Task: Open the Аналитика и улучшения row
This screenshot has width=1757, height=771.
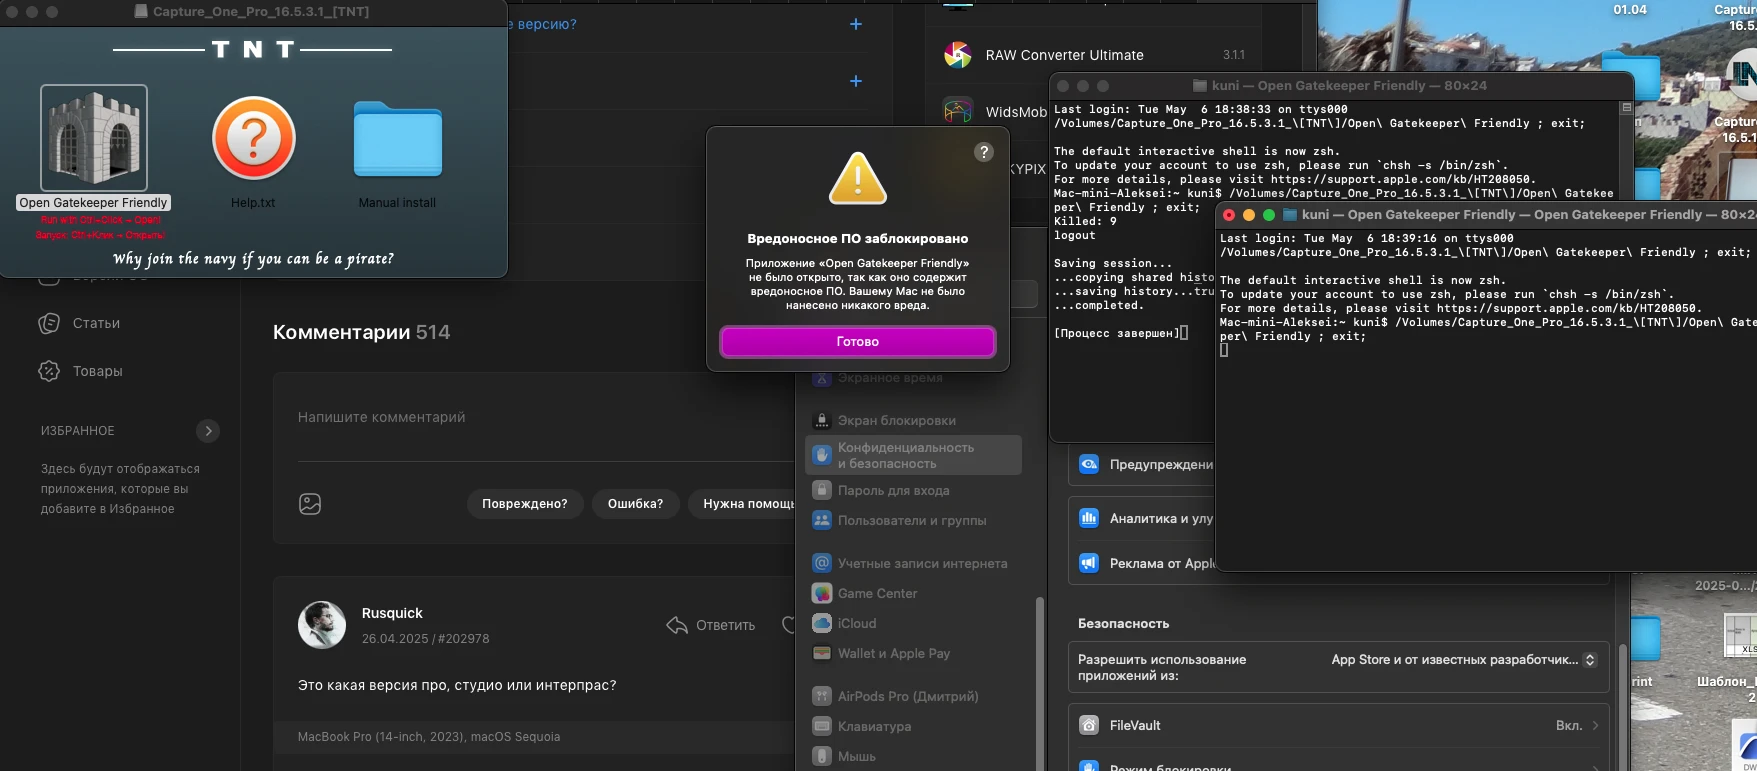Action: [x=1142, y=518]
